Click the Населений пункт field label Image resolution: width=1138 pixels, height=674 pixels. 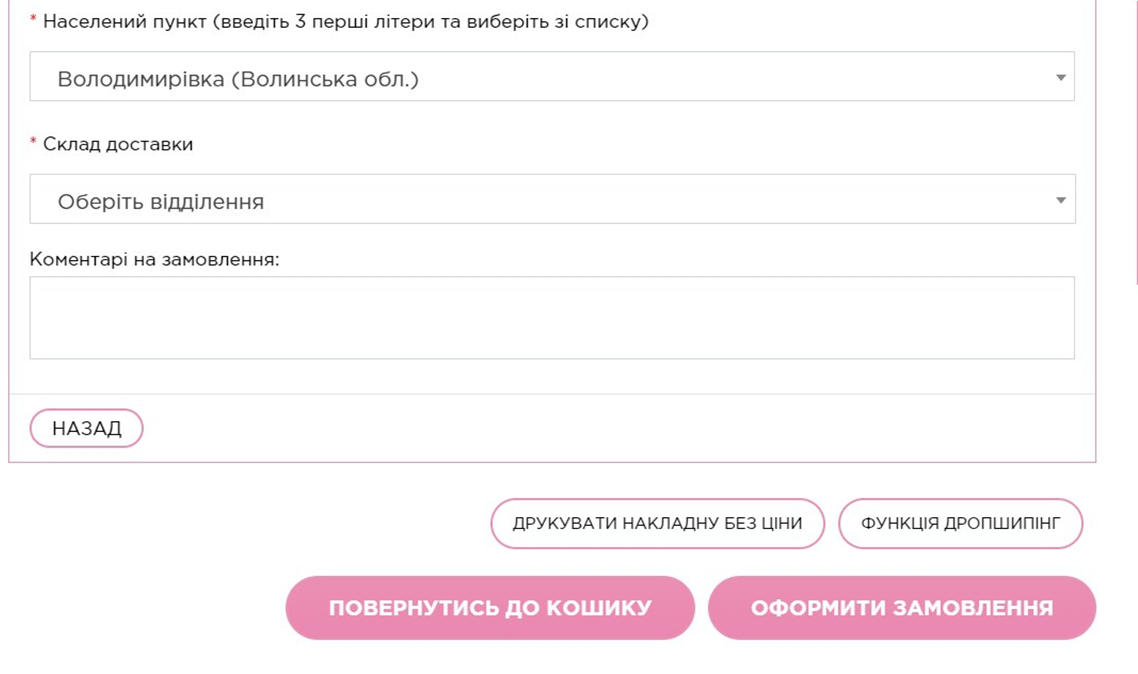point(125,21)
